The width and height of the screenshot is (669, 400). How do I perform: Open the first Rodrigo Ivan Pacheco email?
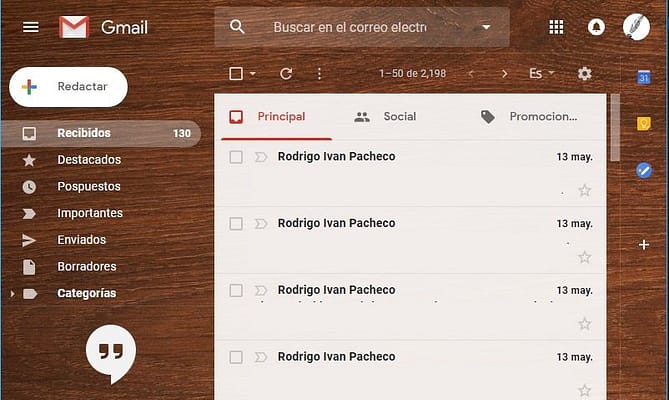(410, 174)
